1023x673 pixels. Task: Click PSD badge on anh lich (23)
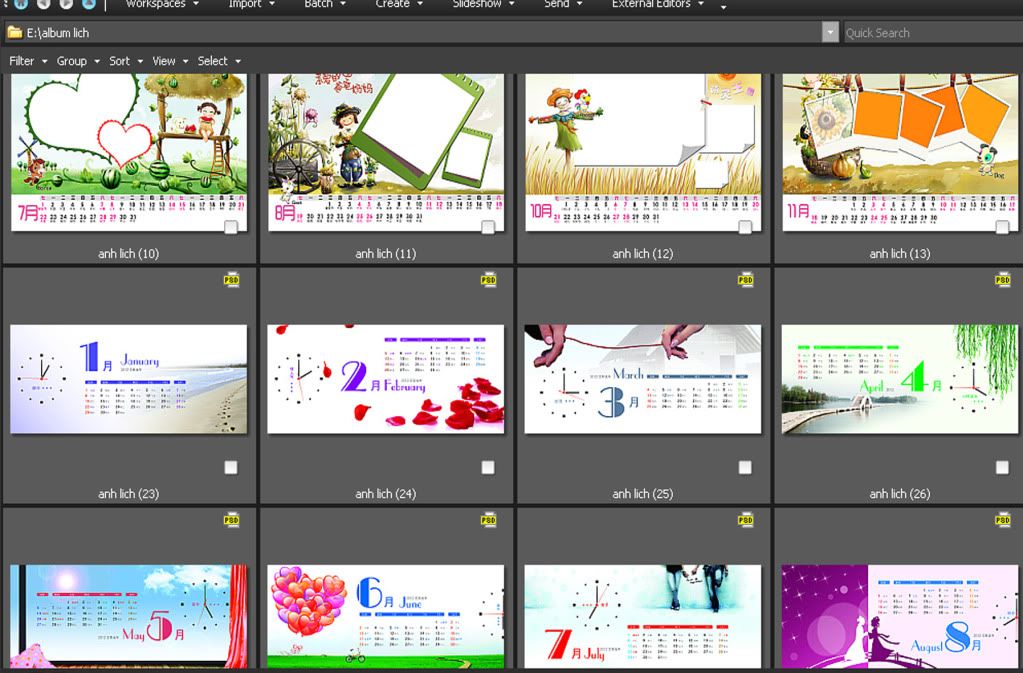pos(232,280)
